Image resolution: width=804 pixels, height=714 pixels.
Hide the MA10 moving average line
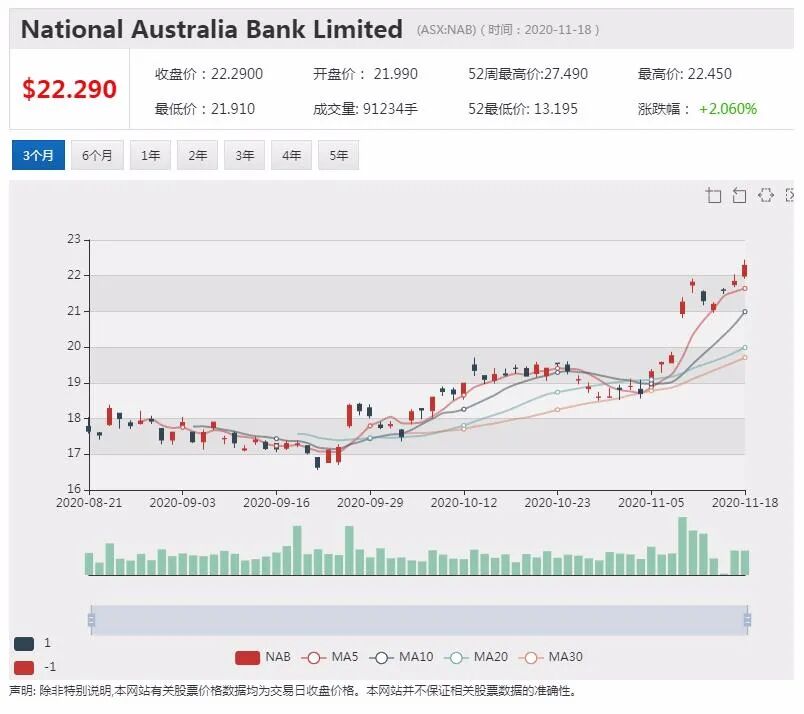click(x=401, y=658)
